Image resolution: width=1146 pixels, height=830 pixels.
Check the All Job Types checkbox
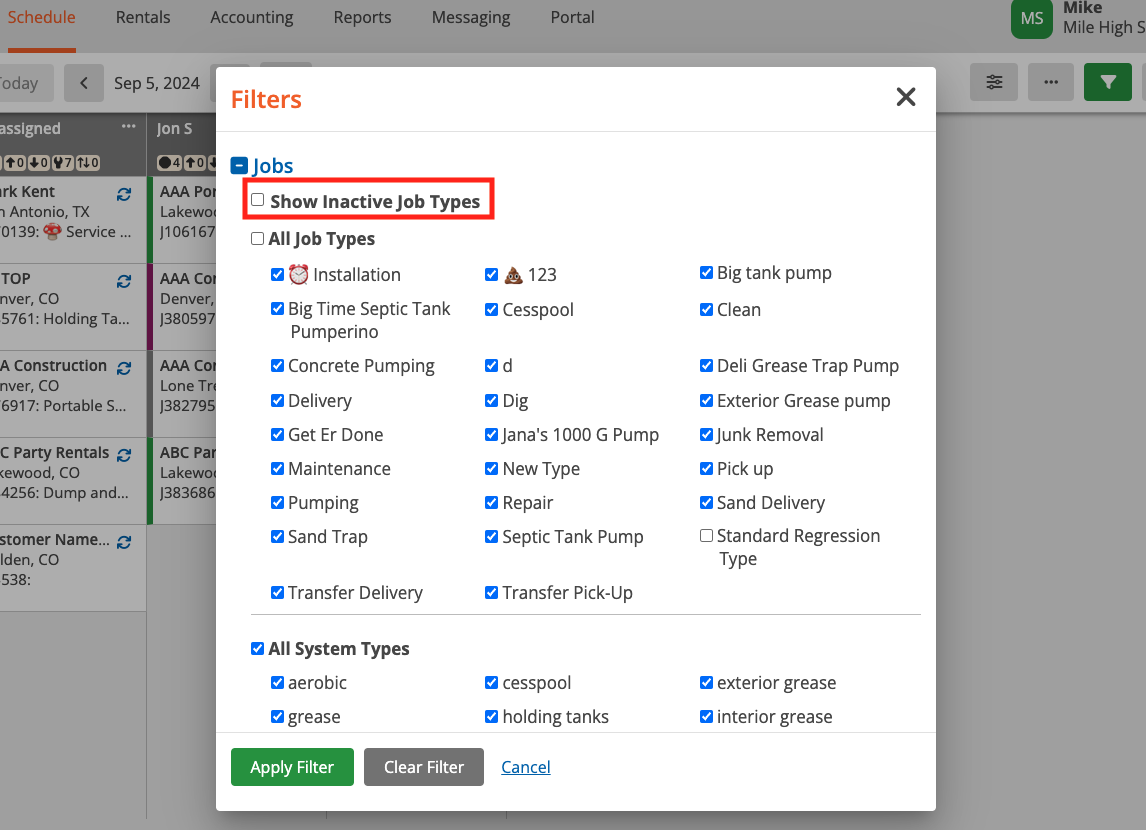pos(257,239)
